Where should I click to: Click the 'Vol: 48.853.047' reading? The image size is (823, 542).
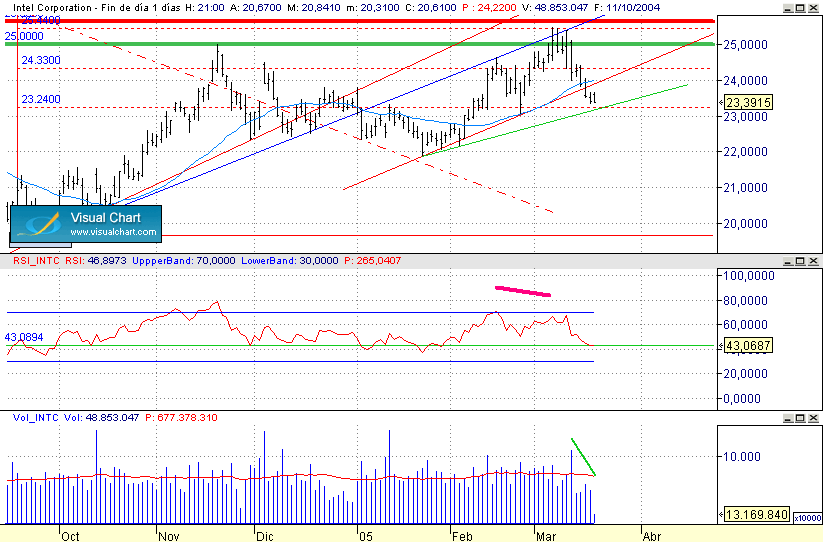[101, 418]
